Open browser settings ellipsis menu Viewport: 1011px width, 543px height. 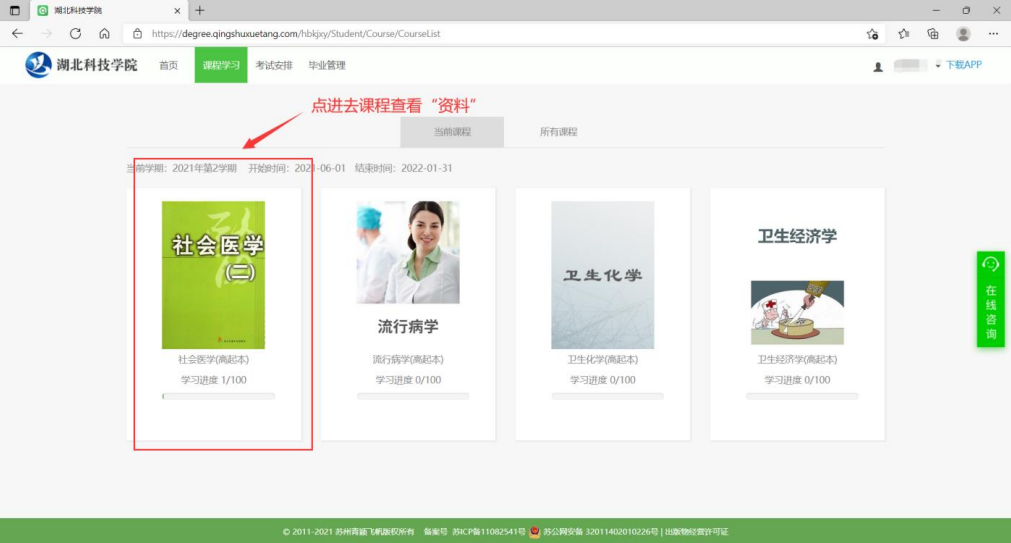993,34
